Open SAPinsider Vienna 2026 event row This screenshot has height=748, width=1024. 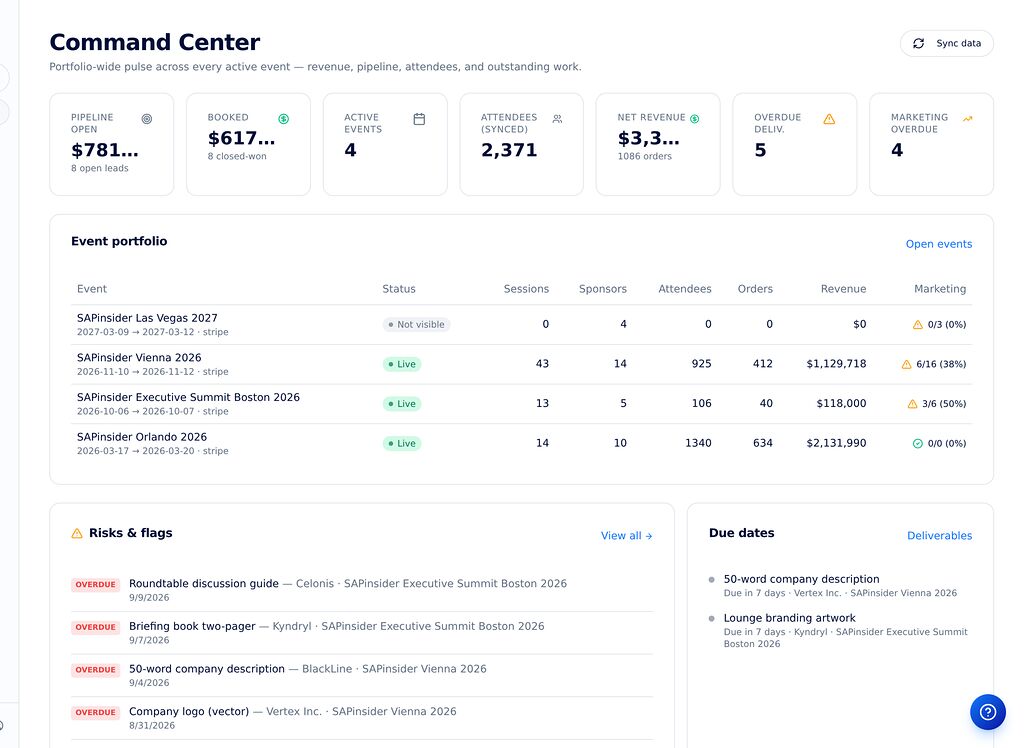pyautogui.click(x=521, y=365)
